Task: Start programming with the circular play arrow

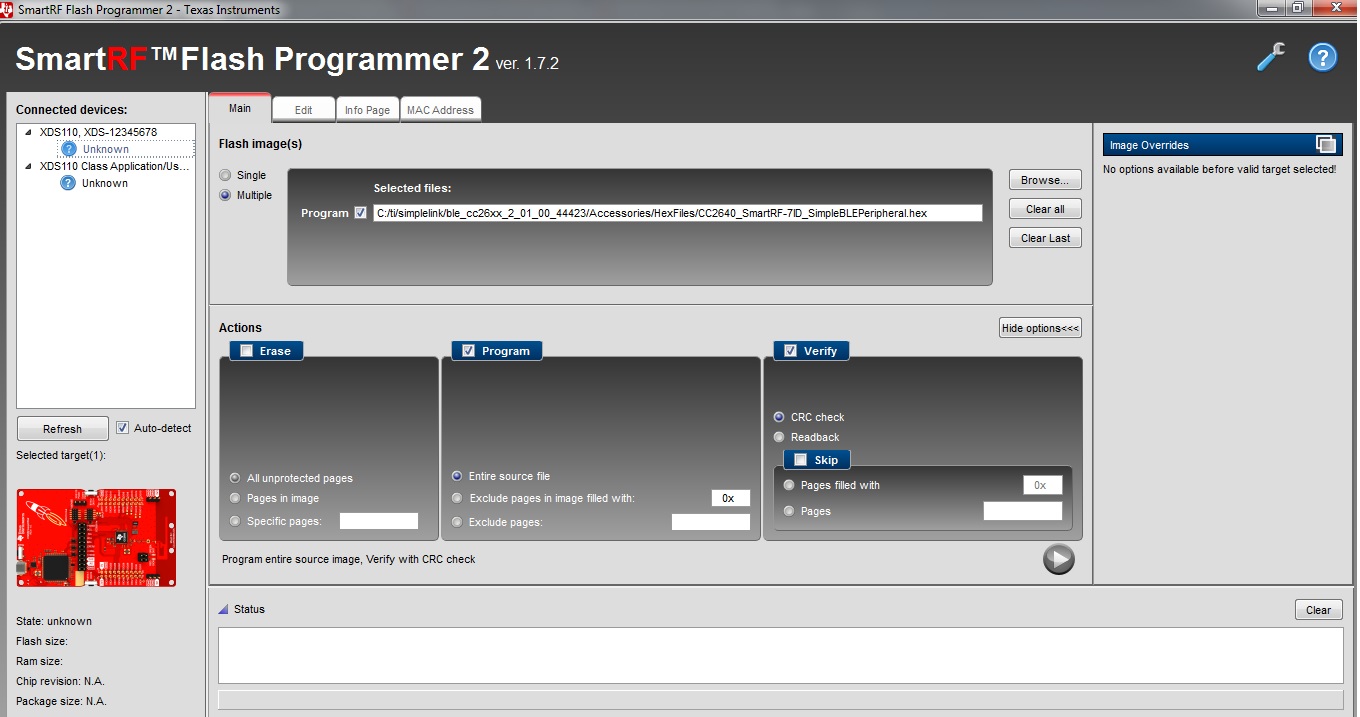Action: [1058, 559]
